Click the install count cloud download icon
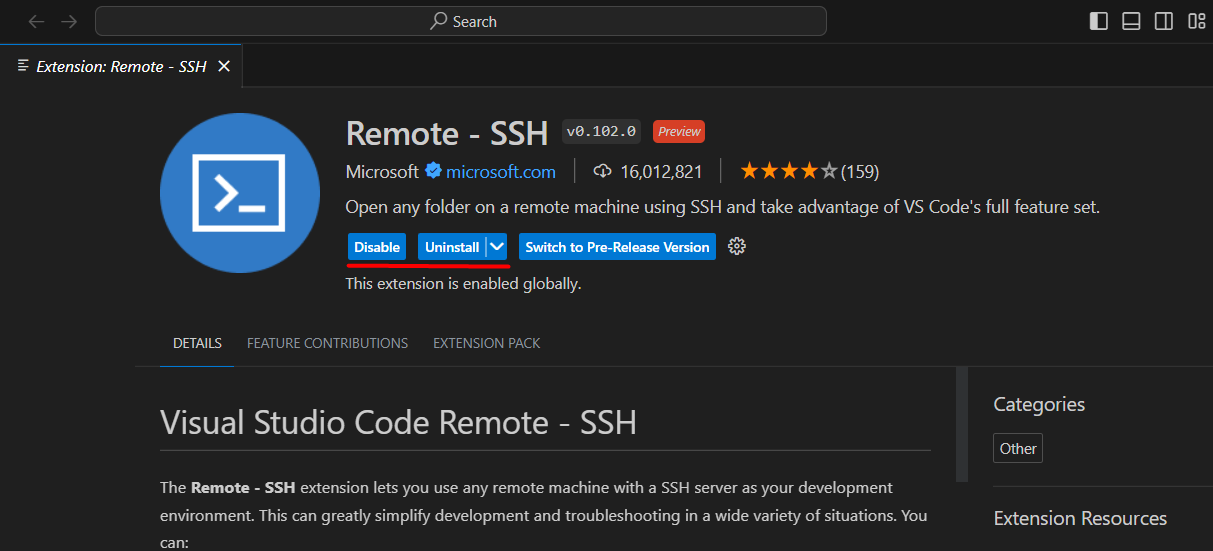 coord(602,171)
